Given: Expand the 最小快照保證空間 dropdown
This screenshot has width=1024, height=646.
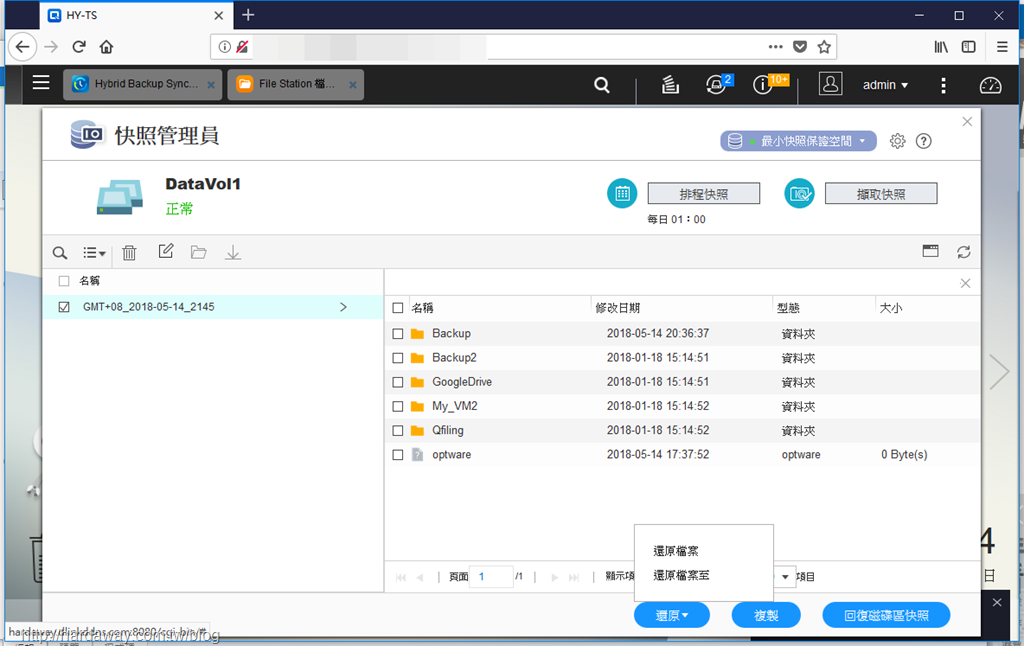Looking at the screenshot, I should point(798,141).
